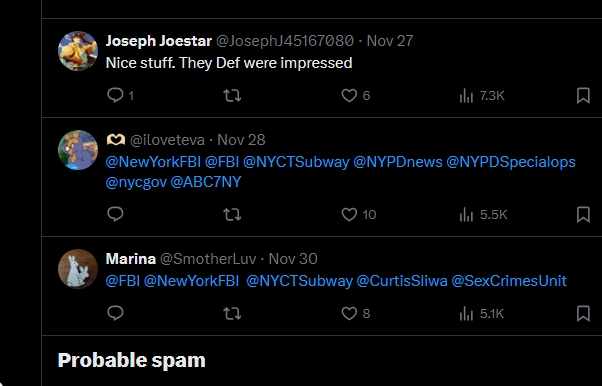Bookmark Joseph Joestar's tweet
Viewport: 602px width, 386px height.
[583, 96]
